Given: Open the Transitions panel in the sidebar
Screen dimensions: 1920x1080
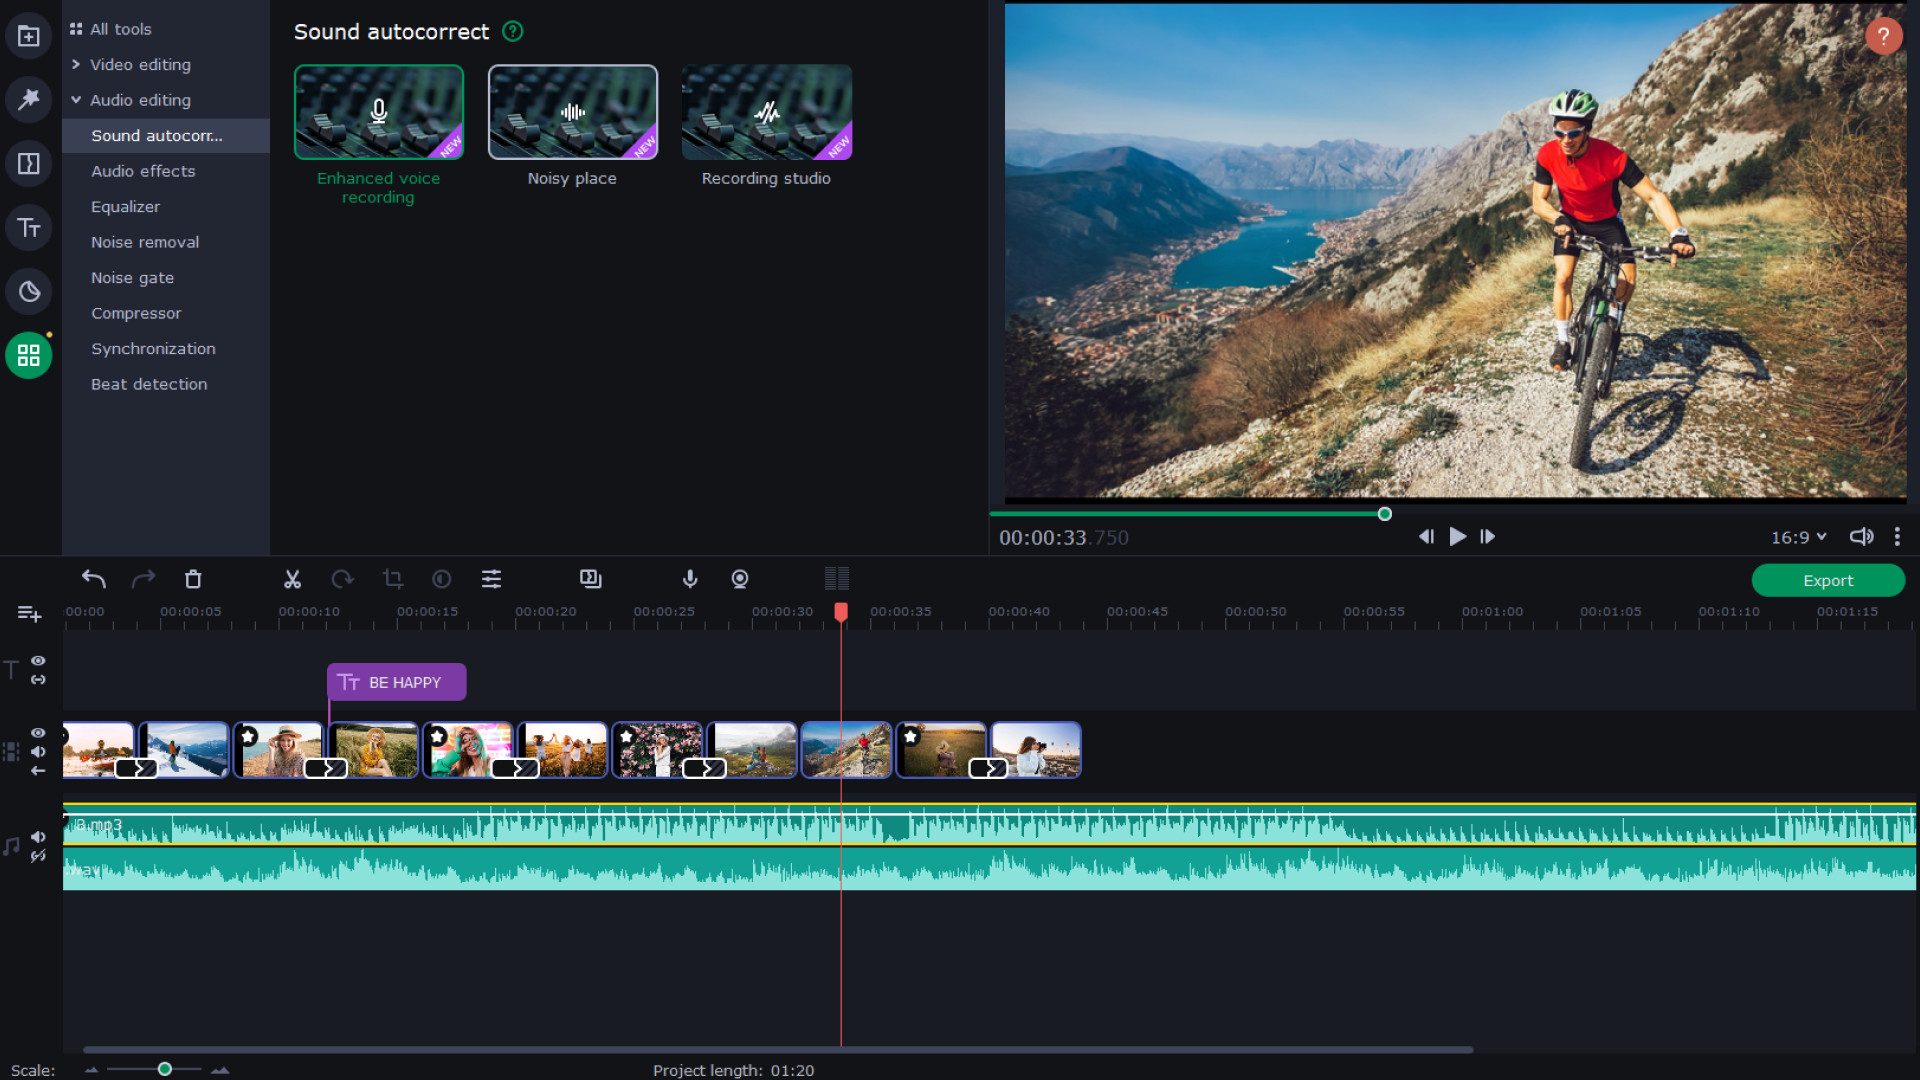Looking at the screenshot, I should pos(28,163).
